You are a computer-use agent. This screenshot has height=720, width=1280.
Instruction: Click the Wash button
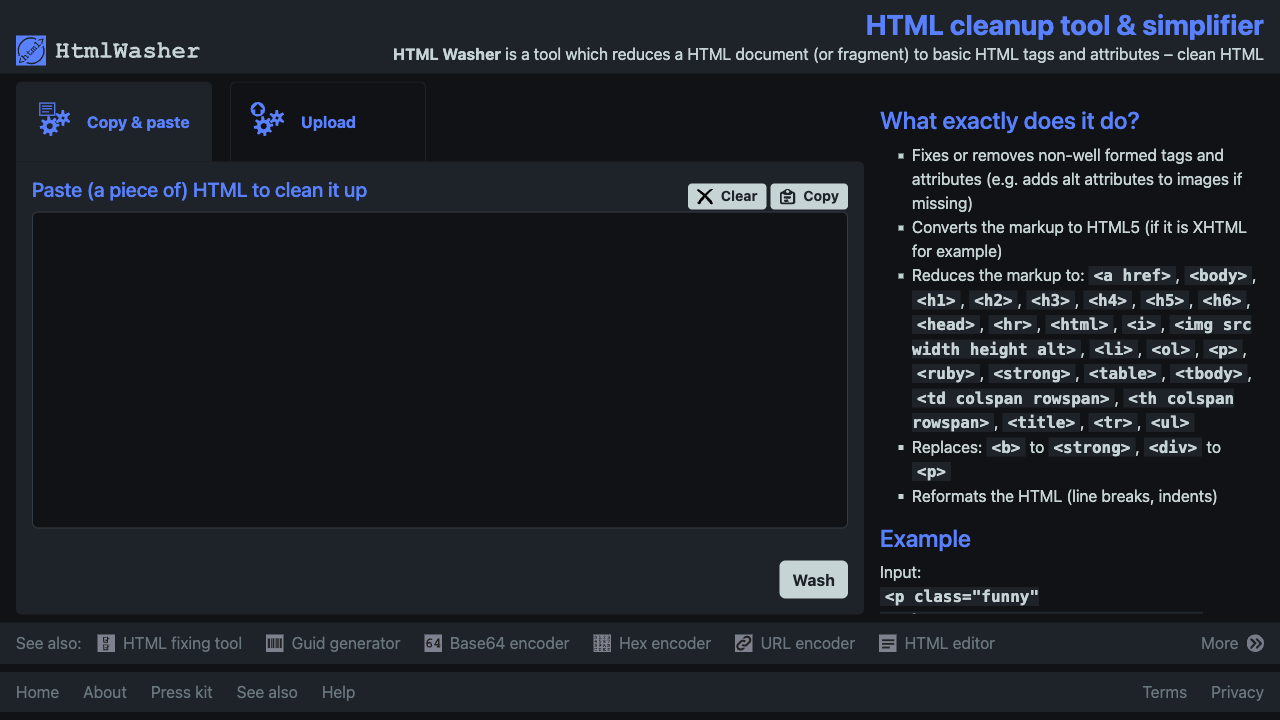click(814, 580)
